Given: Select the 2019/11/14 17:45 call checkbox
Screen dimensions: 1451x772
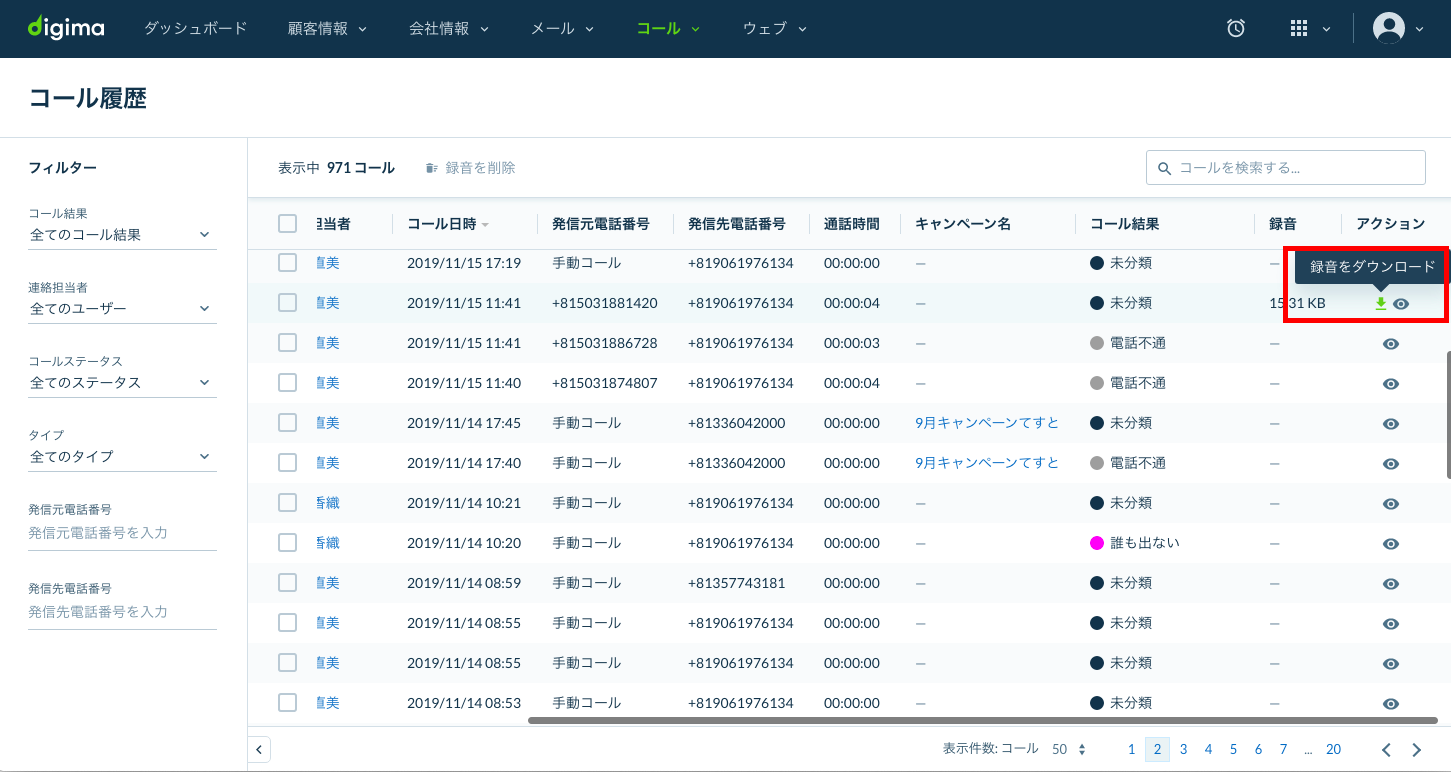Looking at the screenshot, I should pyautogui.click(x=287, y=422).
